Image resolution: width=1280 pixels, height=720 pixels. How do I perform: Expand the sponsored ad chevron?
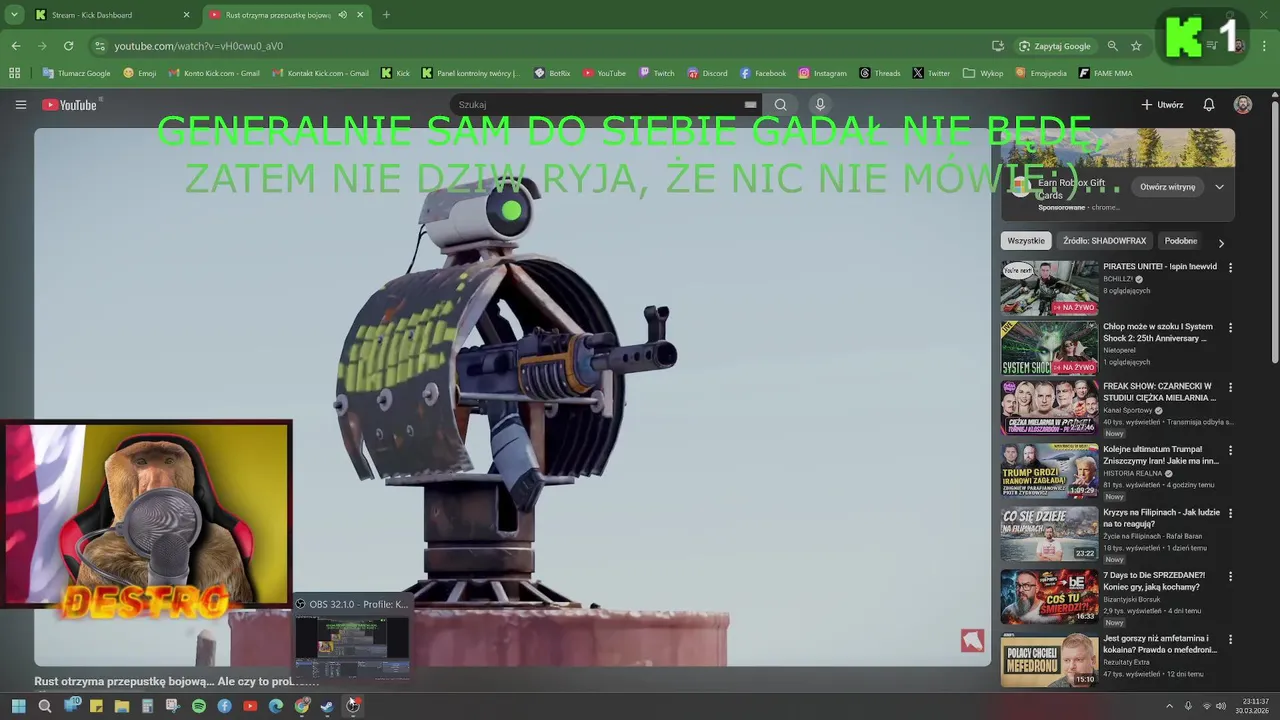click(1219, 187)
